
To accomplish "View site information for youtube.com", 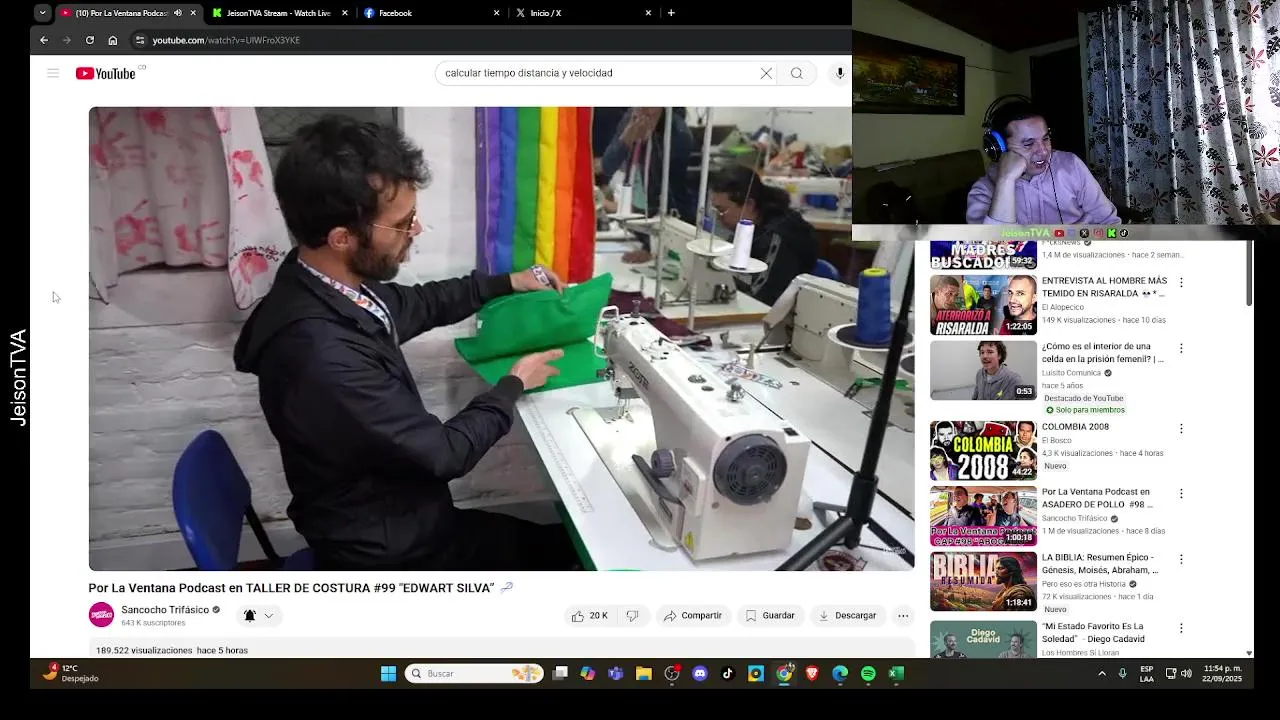I will pyautogui.click(x=140, y=40).
